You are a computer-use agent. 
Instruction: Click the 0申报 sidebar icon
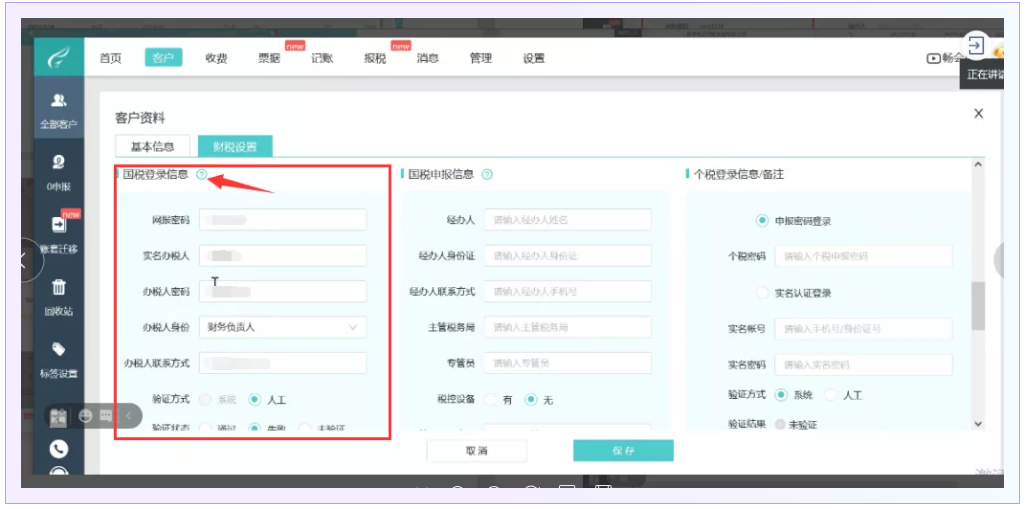(58, 170)
